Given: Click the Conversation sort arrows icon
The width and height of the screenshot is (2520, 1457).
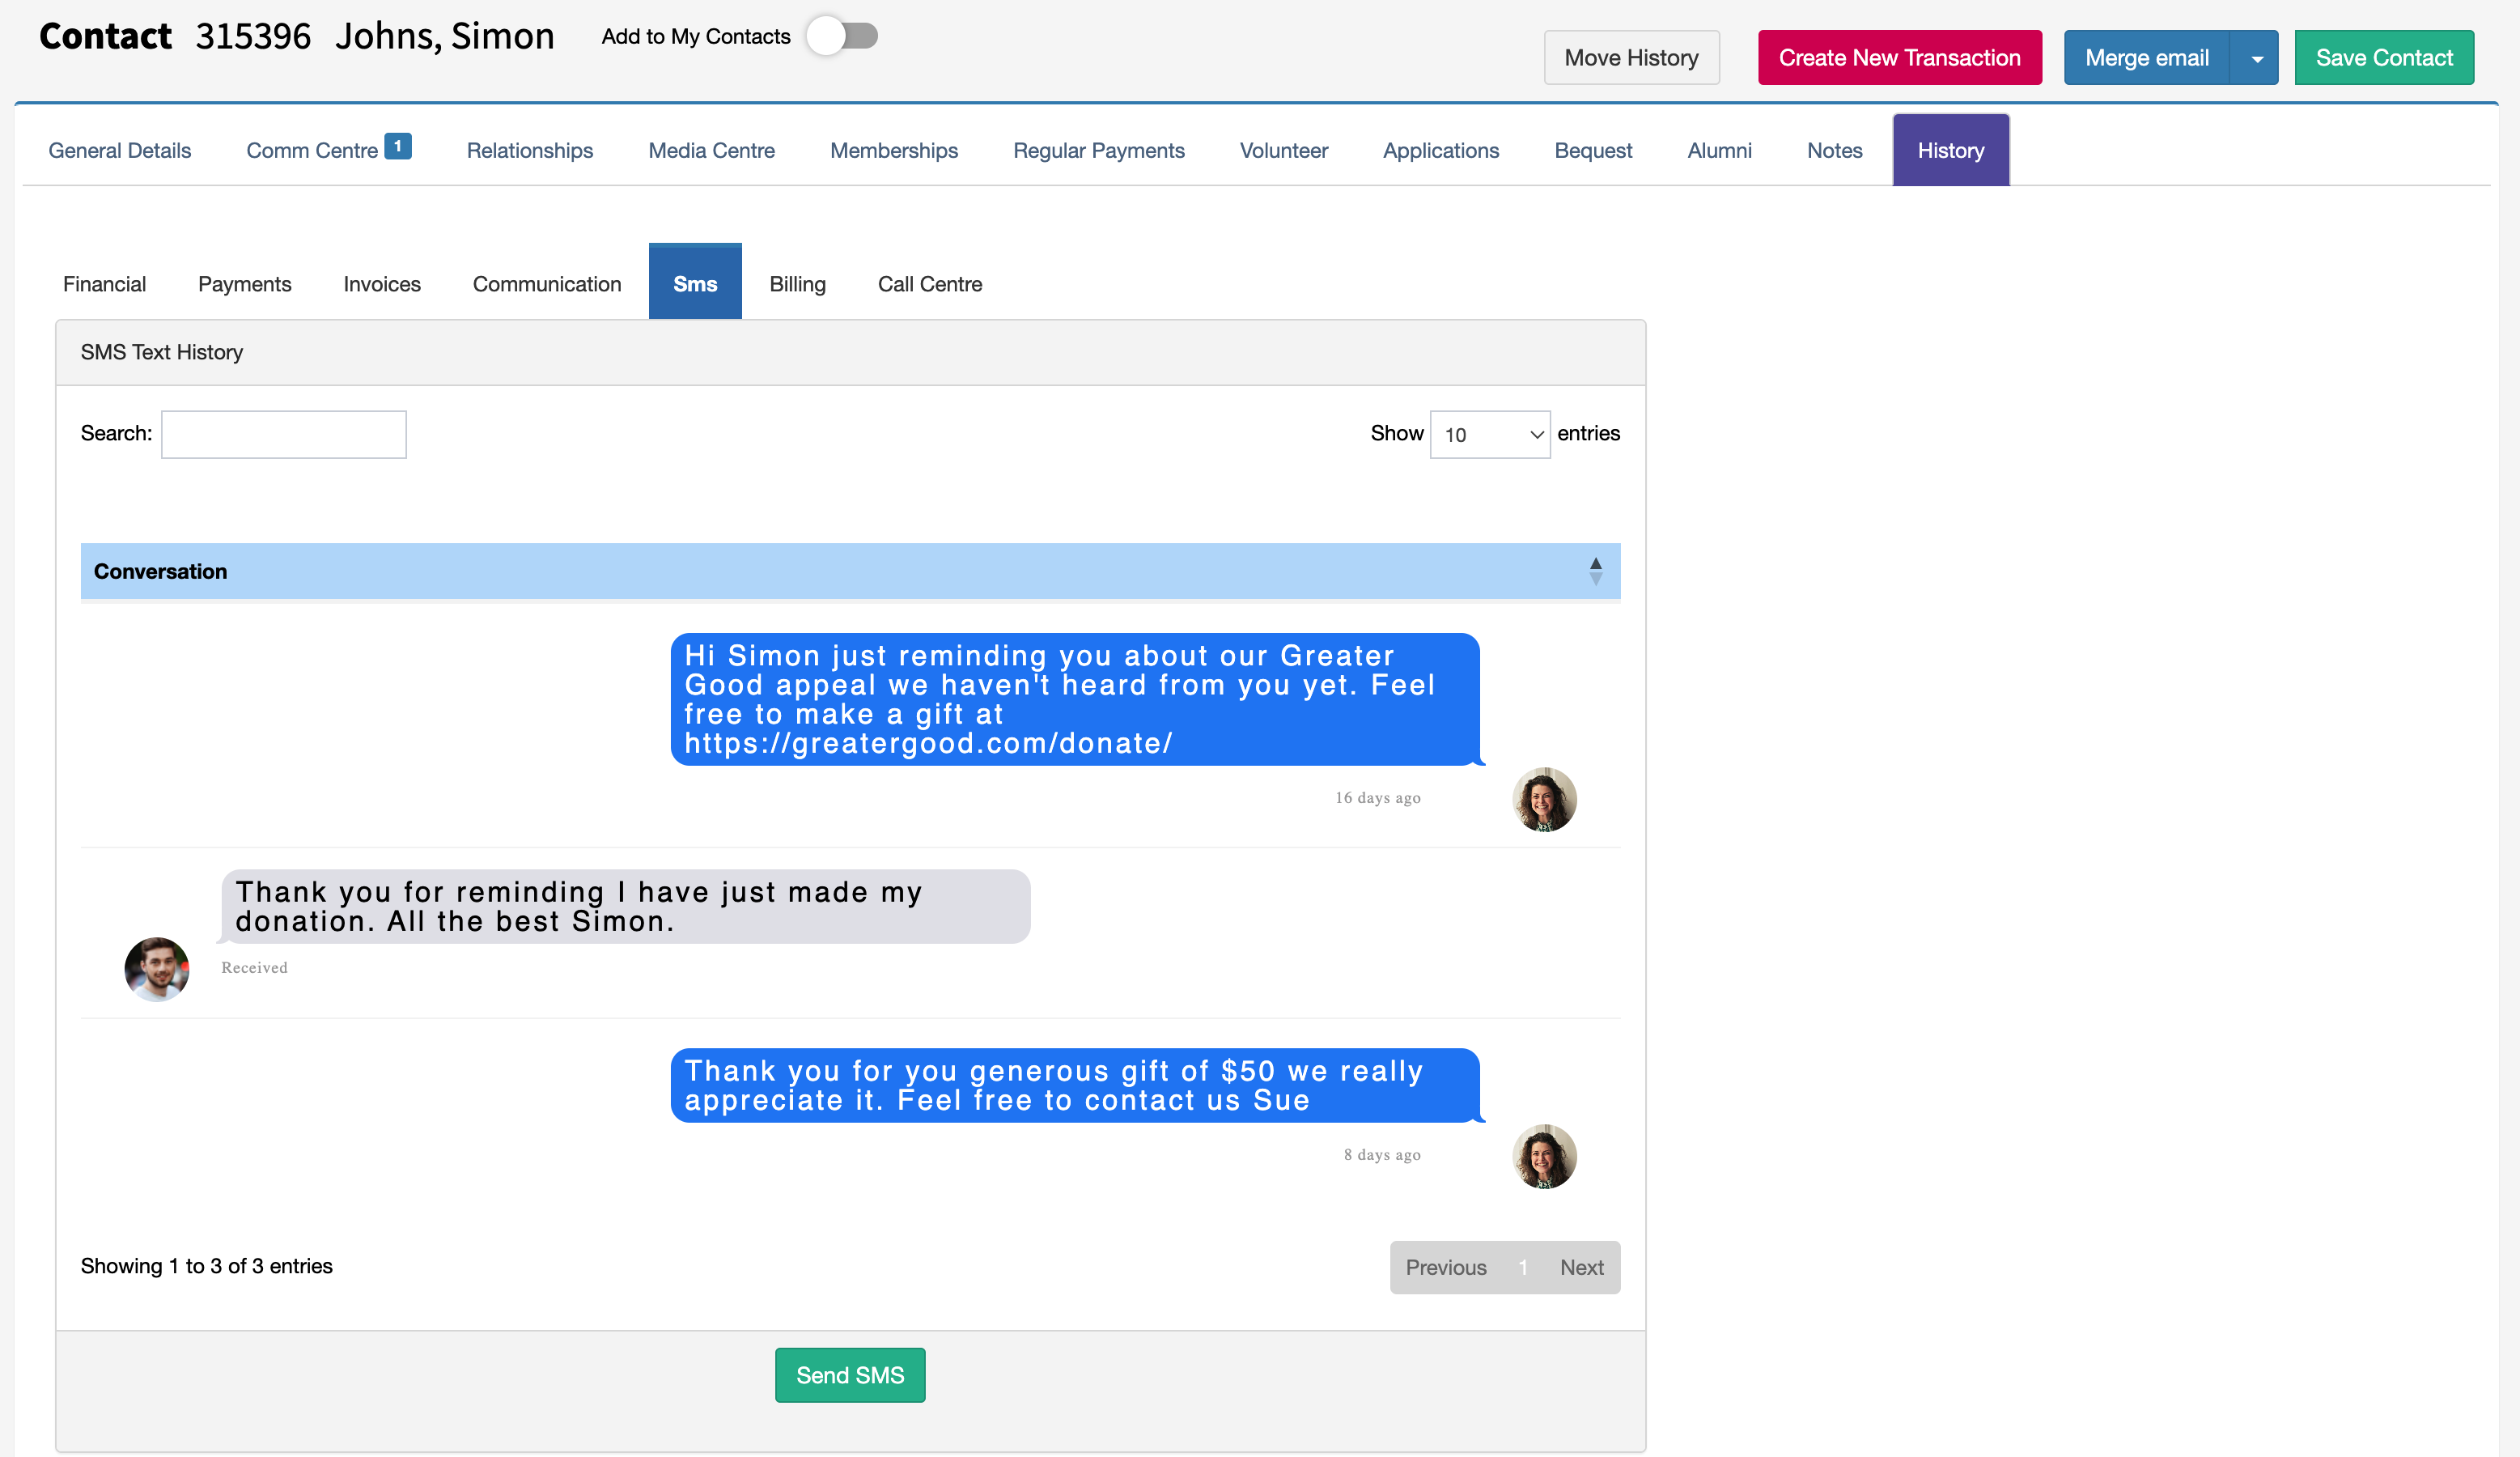Looking at the screenshot, I should point(1596,571).
